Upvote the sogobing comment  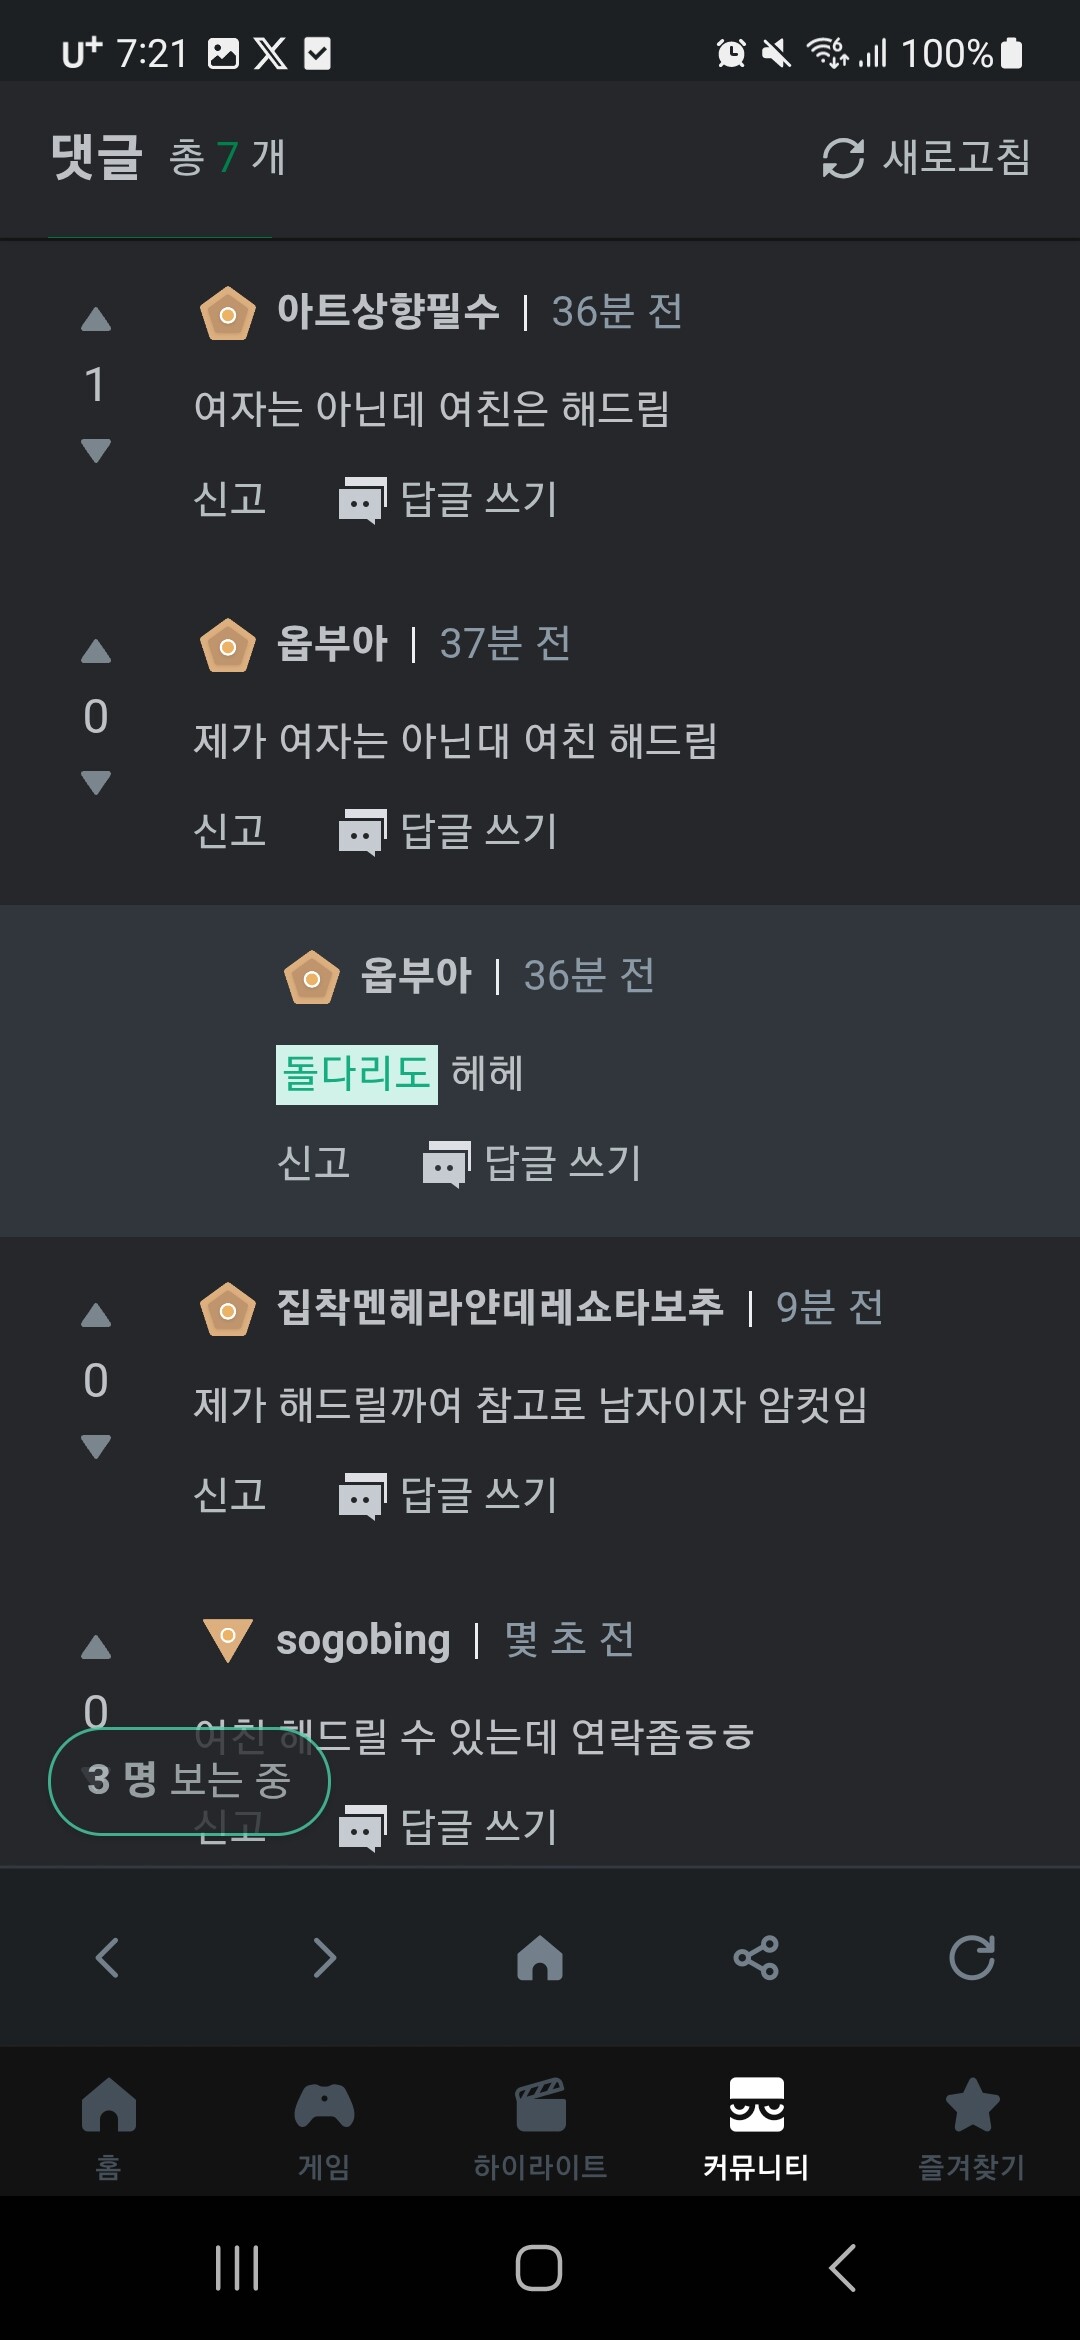click(96, 1647)
